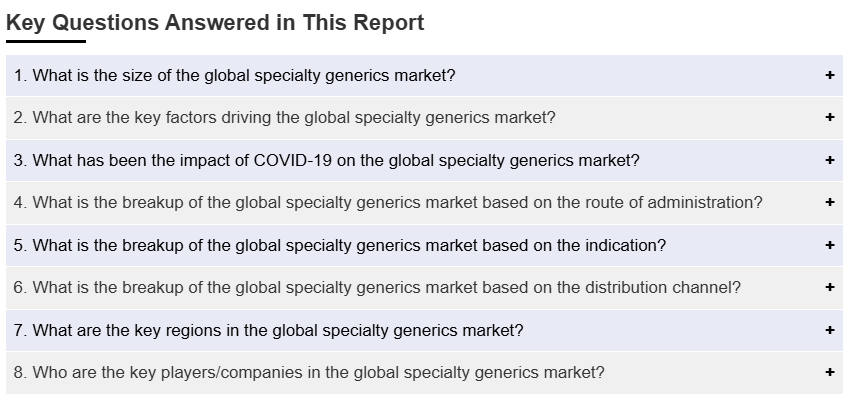The image size is (848, 404).
Task: Click the black underline beneath the heading
Action: point(46,42)
